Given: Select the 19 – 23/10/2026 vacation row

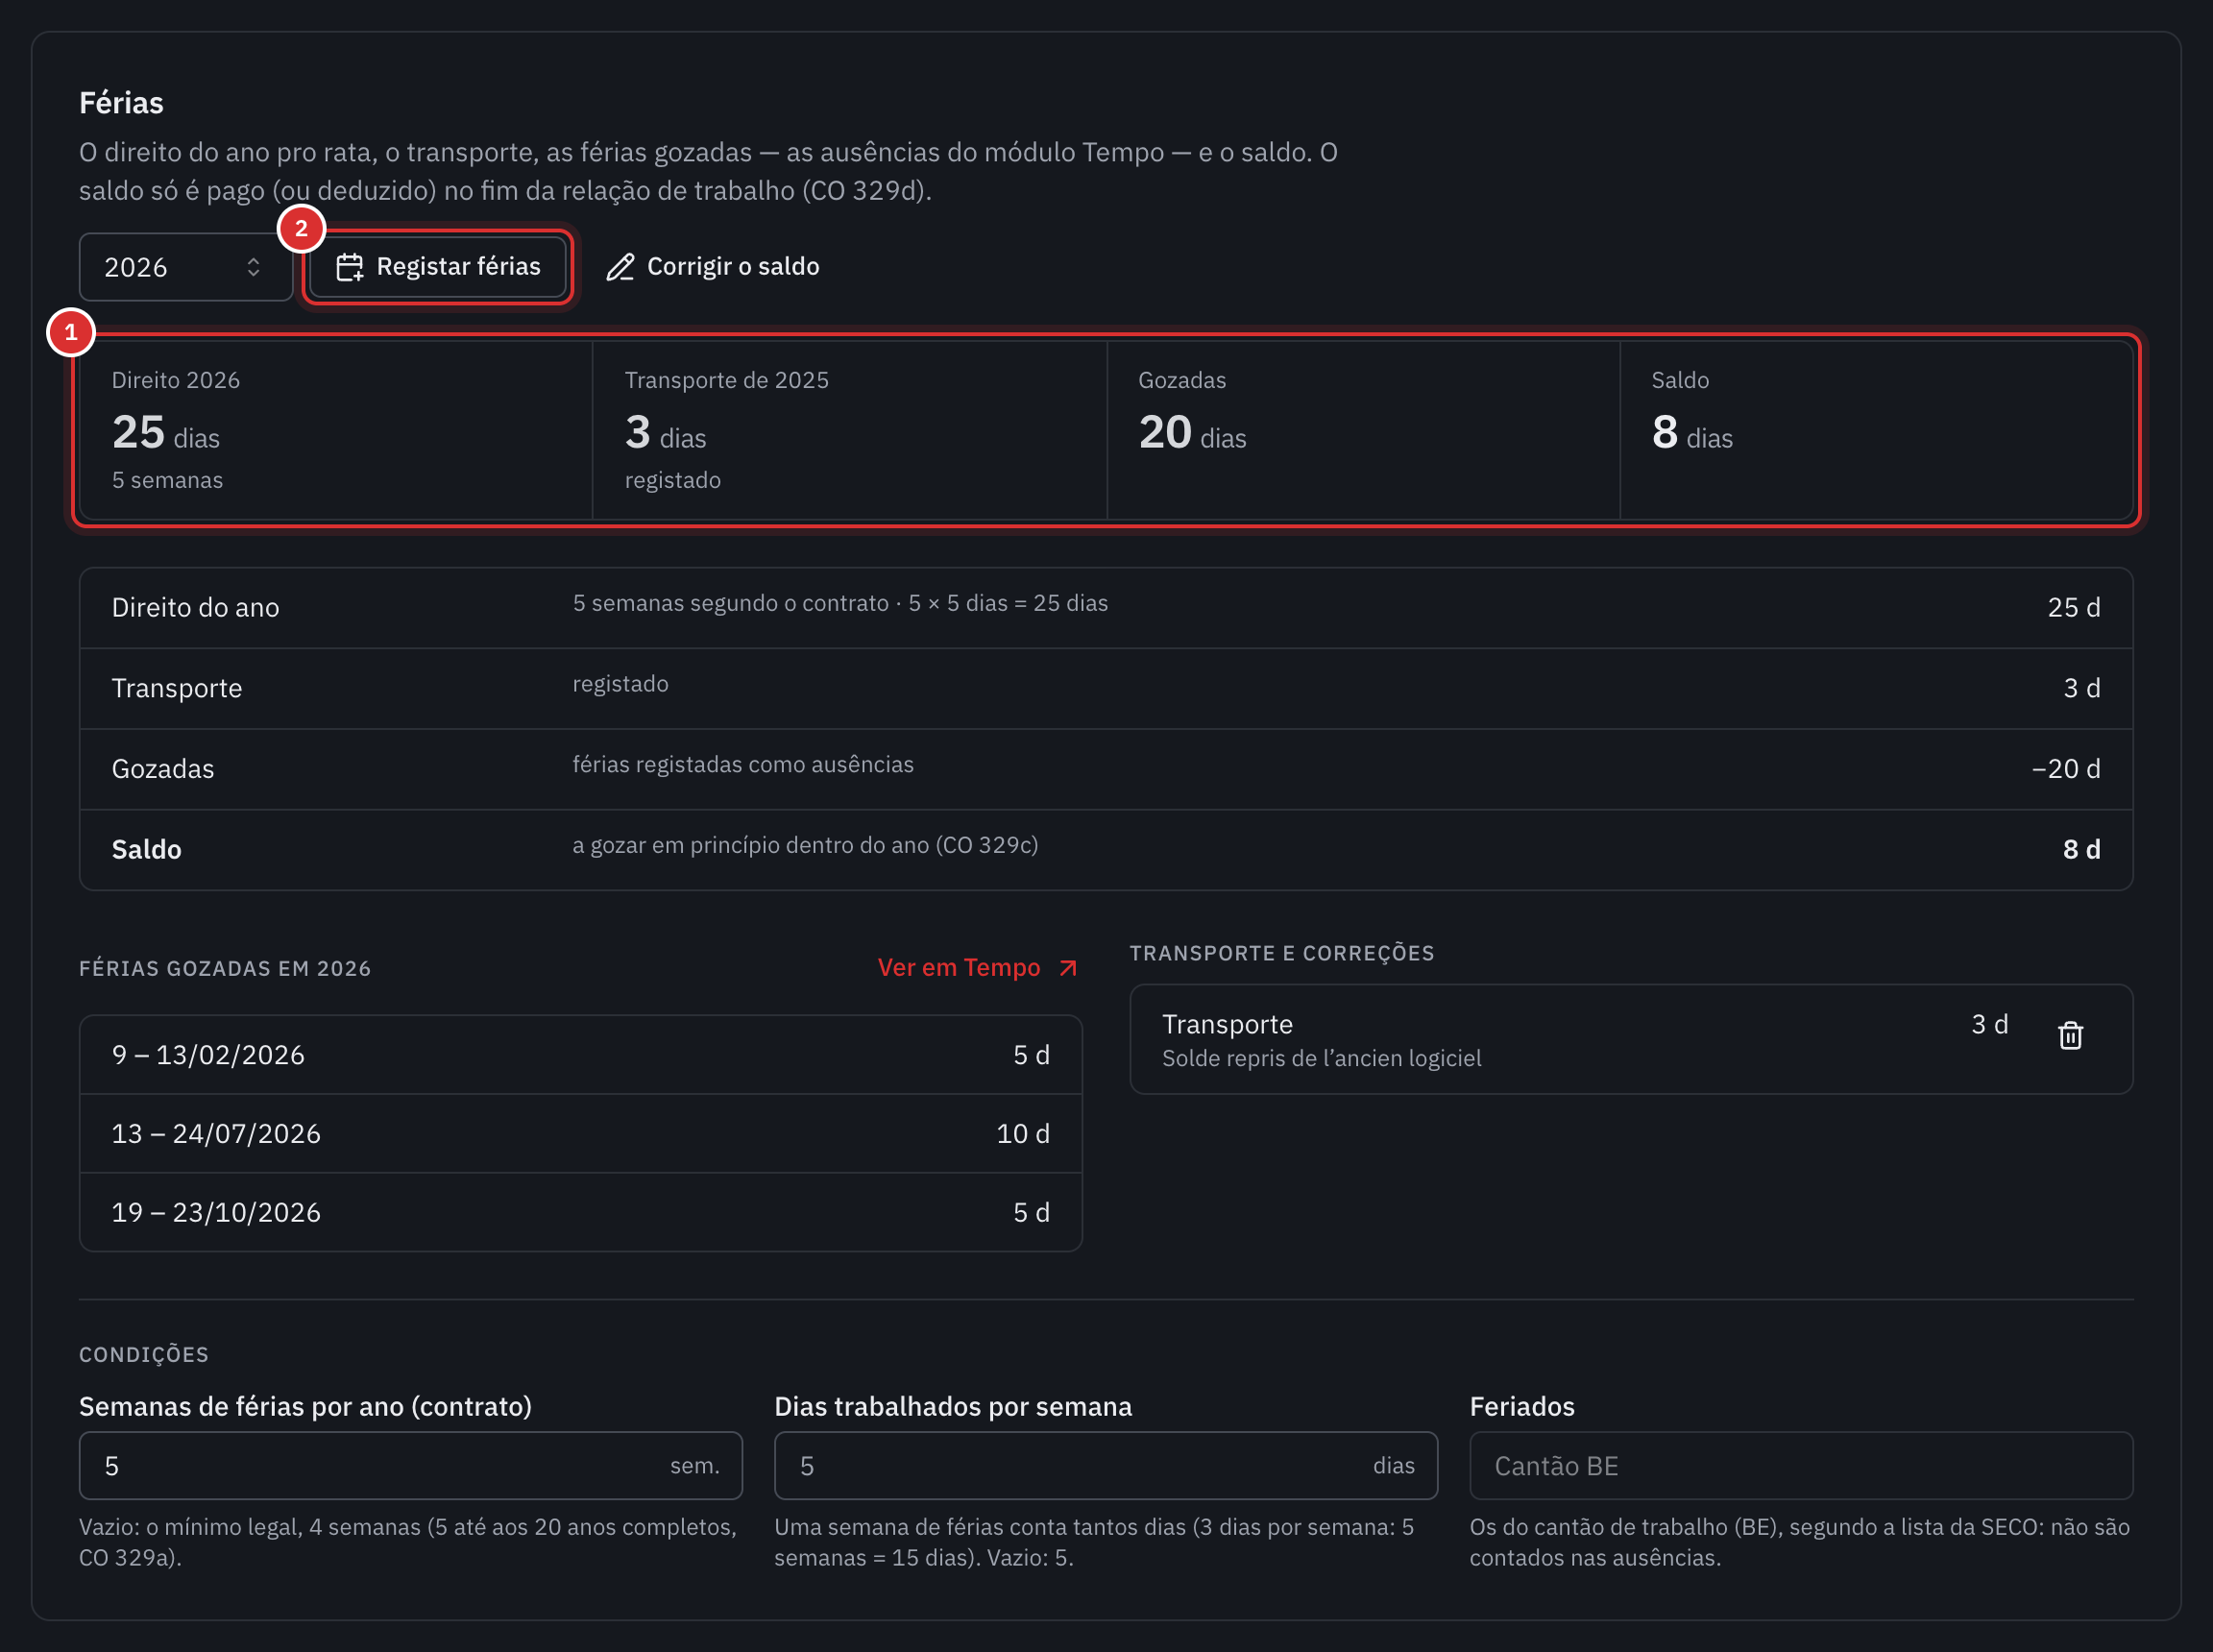Looking at the screenshot, I should pos(581,1212).
